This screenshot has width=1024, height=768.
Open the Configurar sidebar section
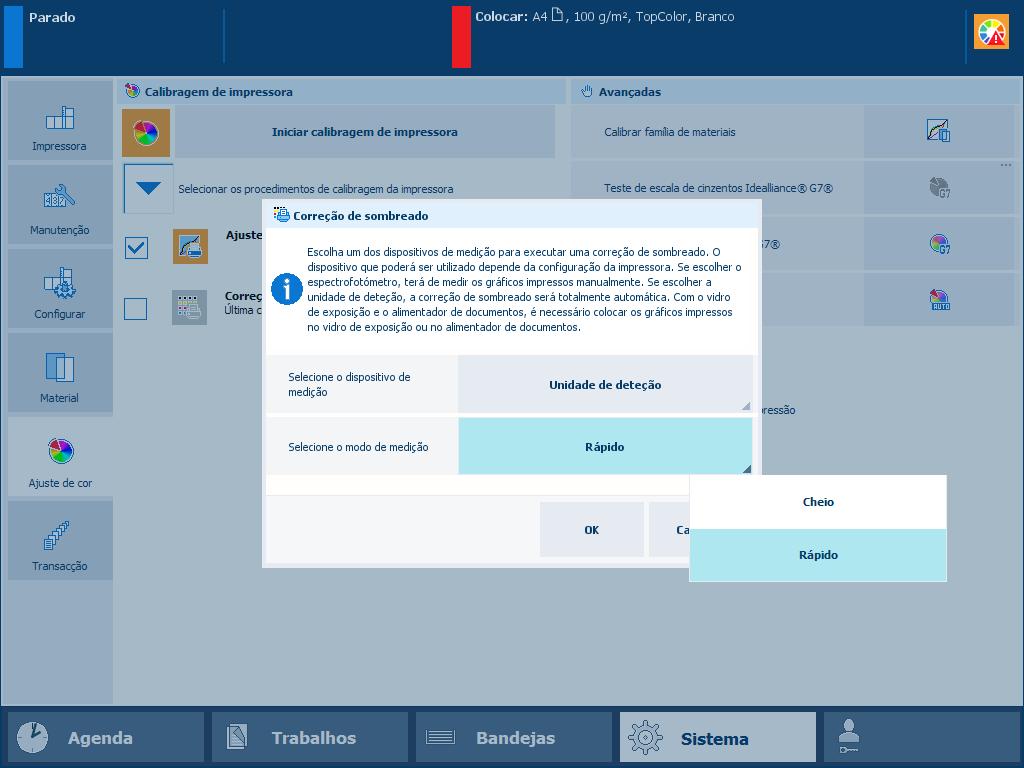coord(60,290)
